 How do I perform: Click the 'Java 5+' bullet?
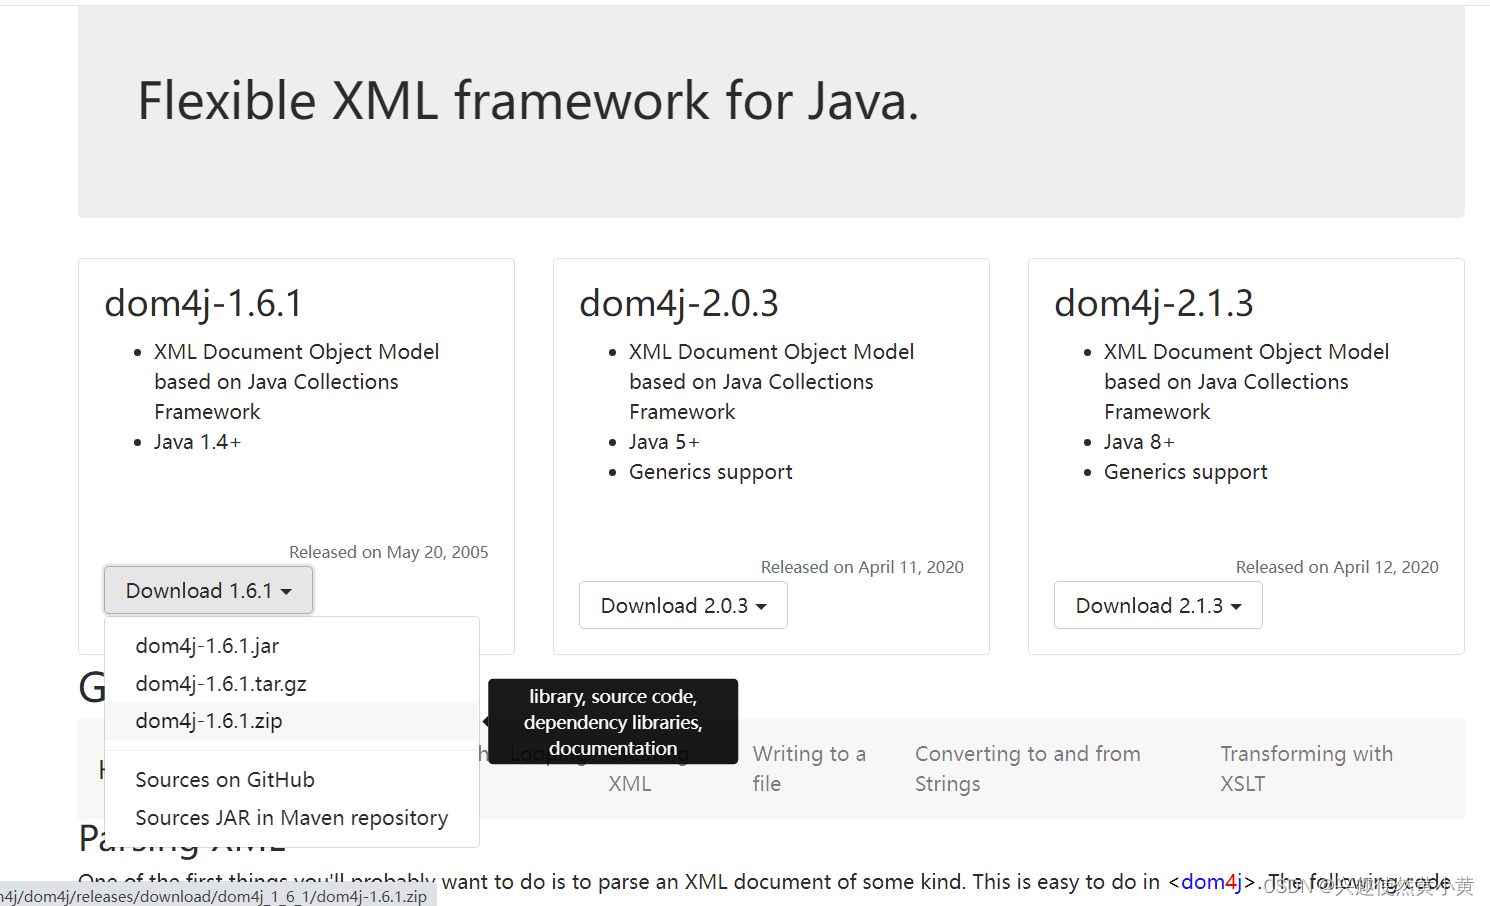coord(664,442)
